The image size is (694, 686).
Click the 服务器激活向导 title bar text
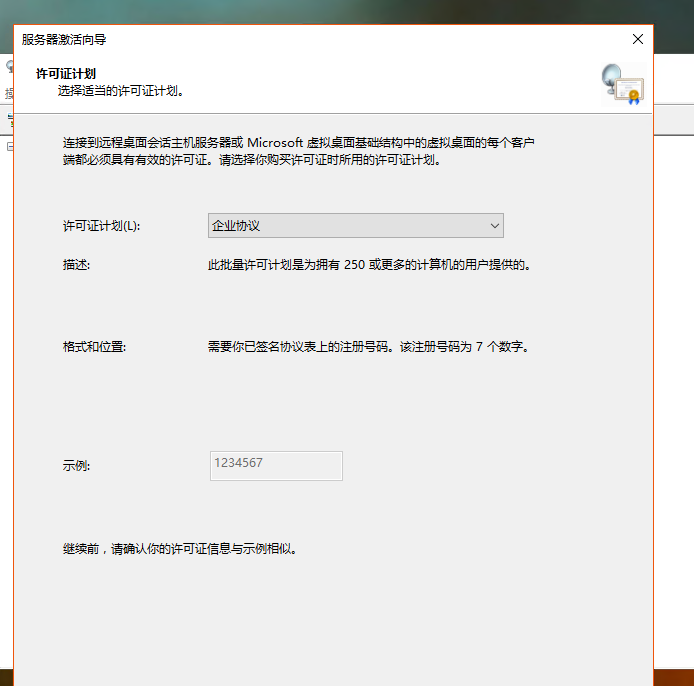click(64, 39)
